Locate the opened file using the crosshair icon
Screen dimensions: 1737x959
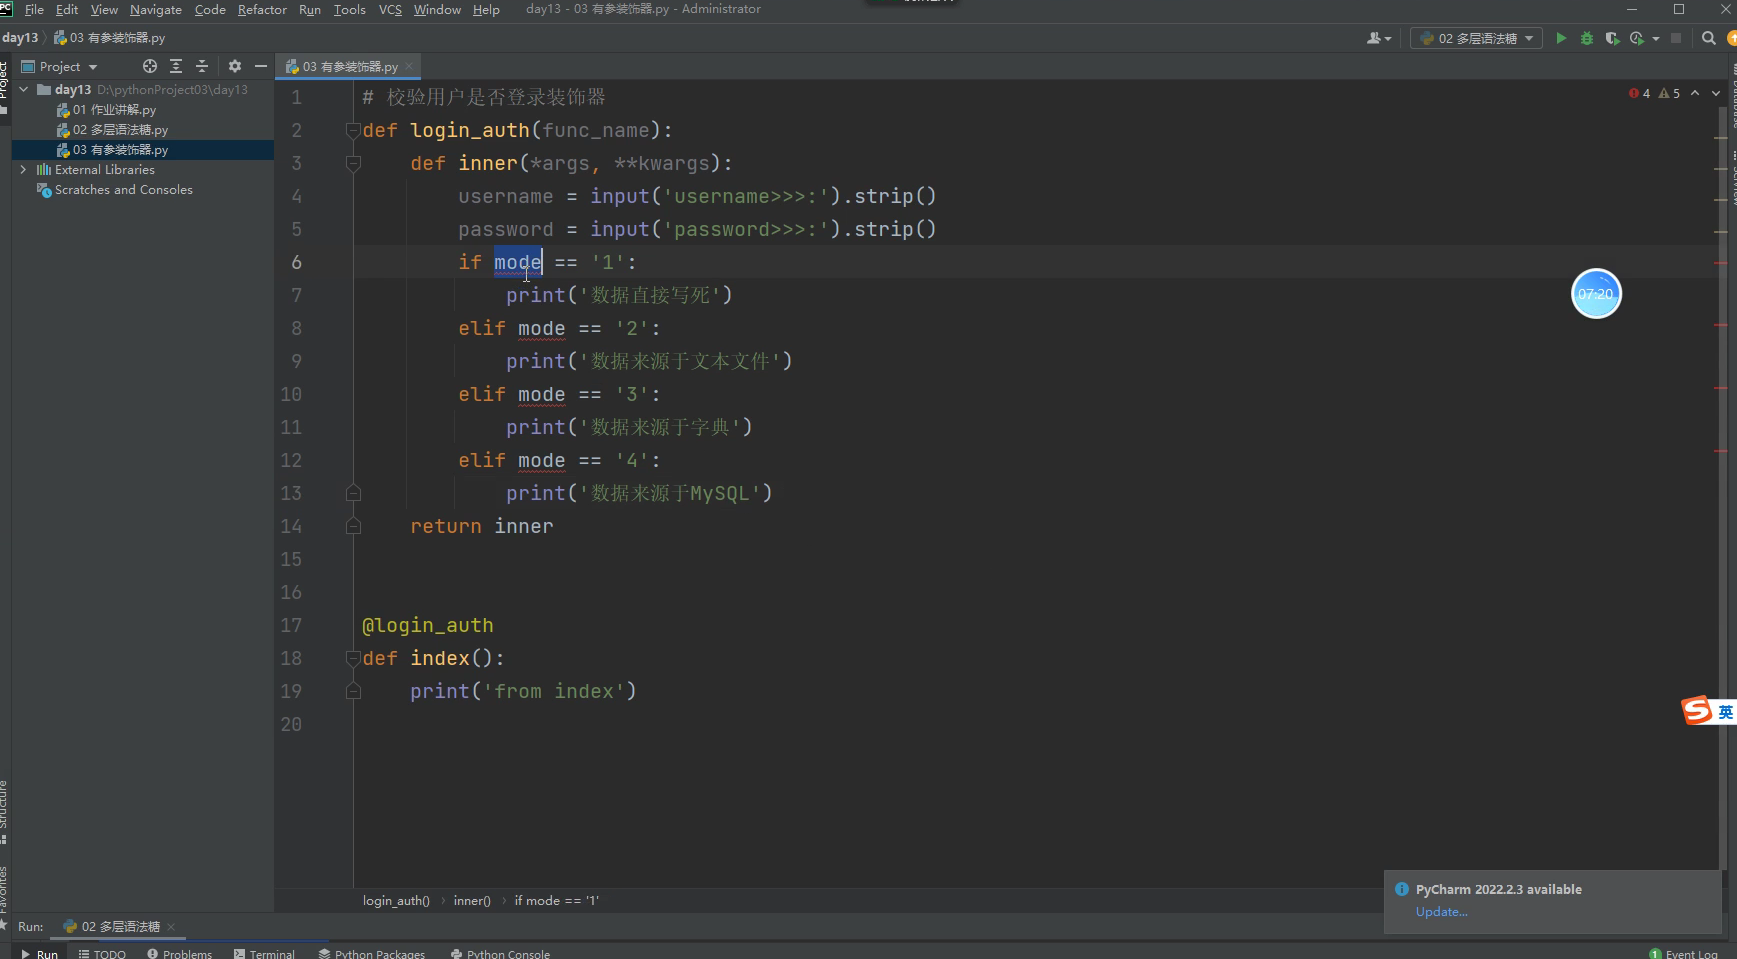pyautogui.click(x=150, y=66)
